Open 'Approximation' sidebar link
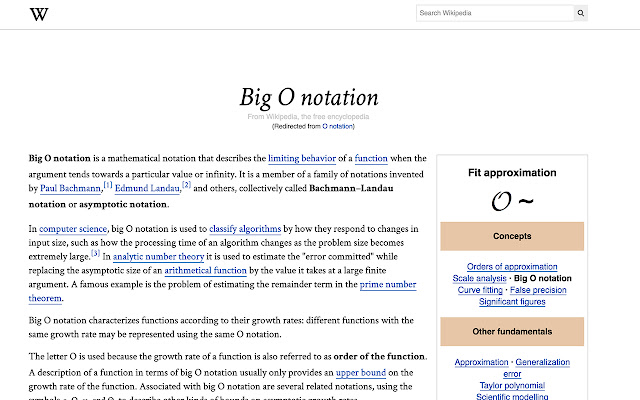Image resolution: width=640 pixels, height=400 pixels. [x=482, y=362]
